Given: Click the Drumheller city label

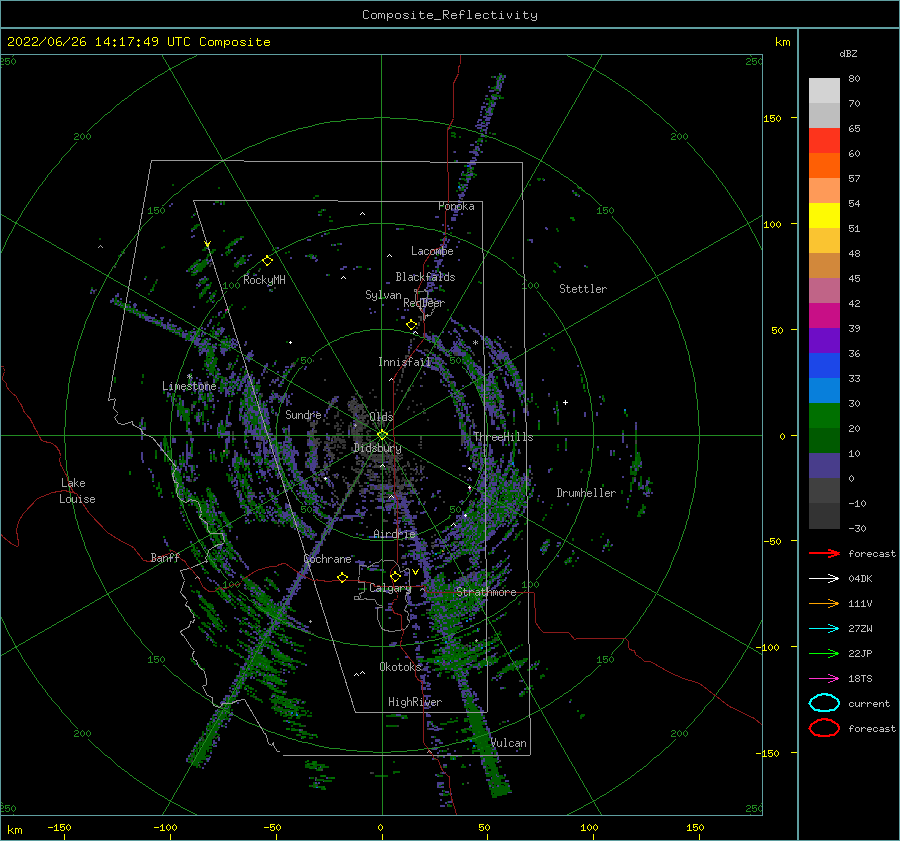Looking at the screenshot, I should pyautogui.click(x=586, y=493).
